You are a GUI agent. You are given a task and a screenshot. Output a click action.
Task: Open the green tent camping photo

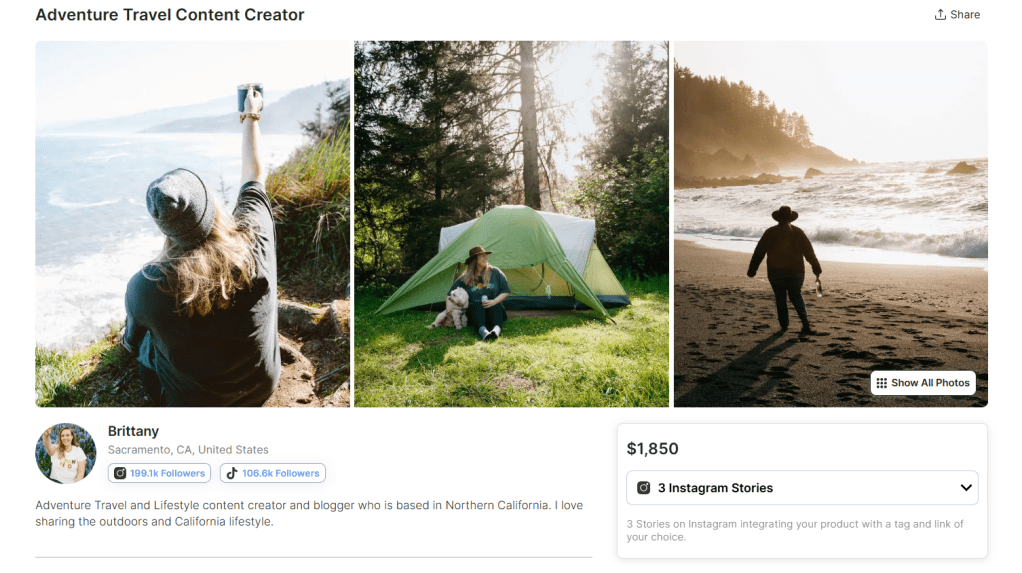tap(511, 224)
